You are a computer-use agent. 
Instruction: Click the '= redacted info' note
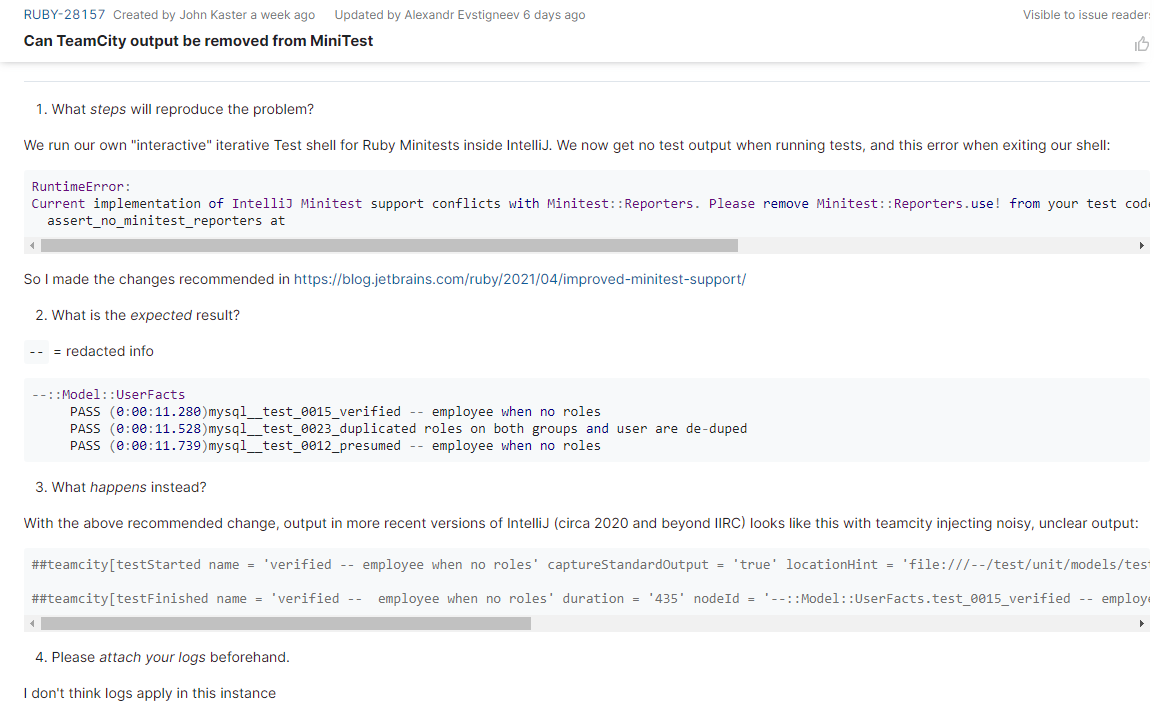pyautogui.click(x=103, y=352)
